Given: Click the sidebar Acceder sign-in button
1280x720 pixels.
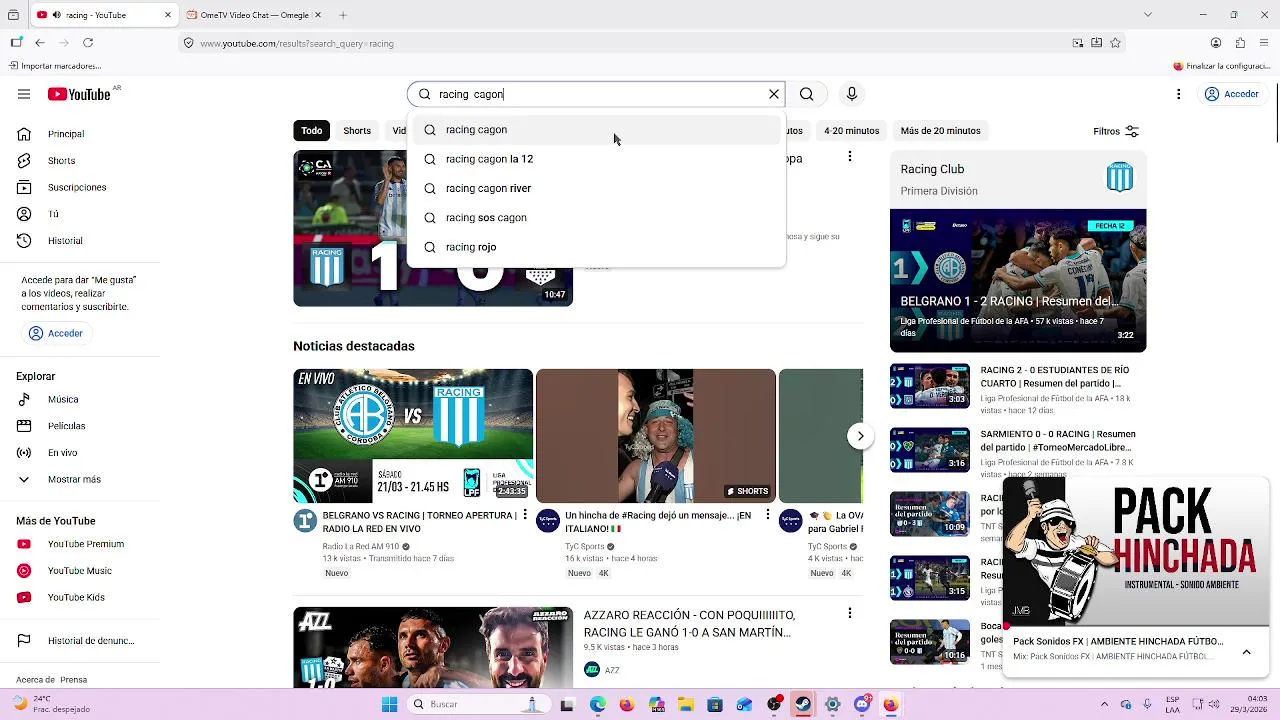Looking at the screenshot, I should pyautogui.click(x=56, y=333).
